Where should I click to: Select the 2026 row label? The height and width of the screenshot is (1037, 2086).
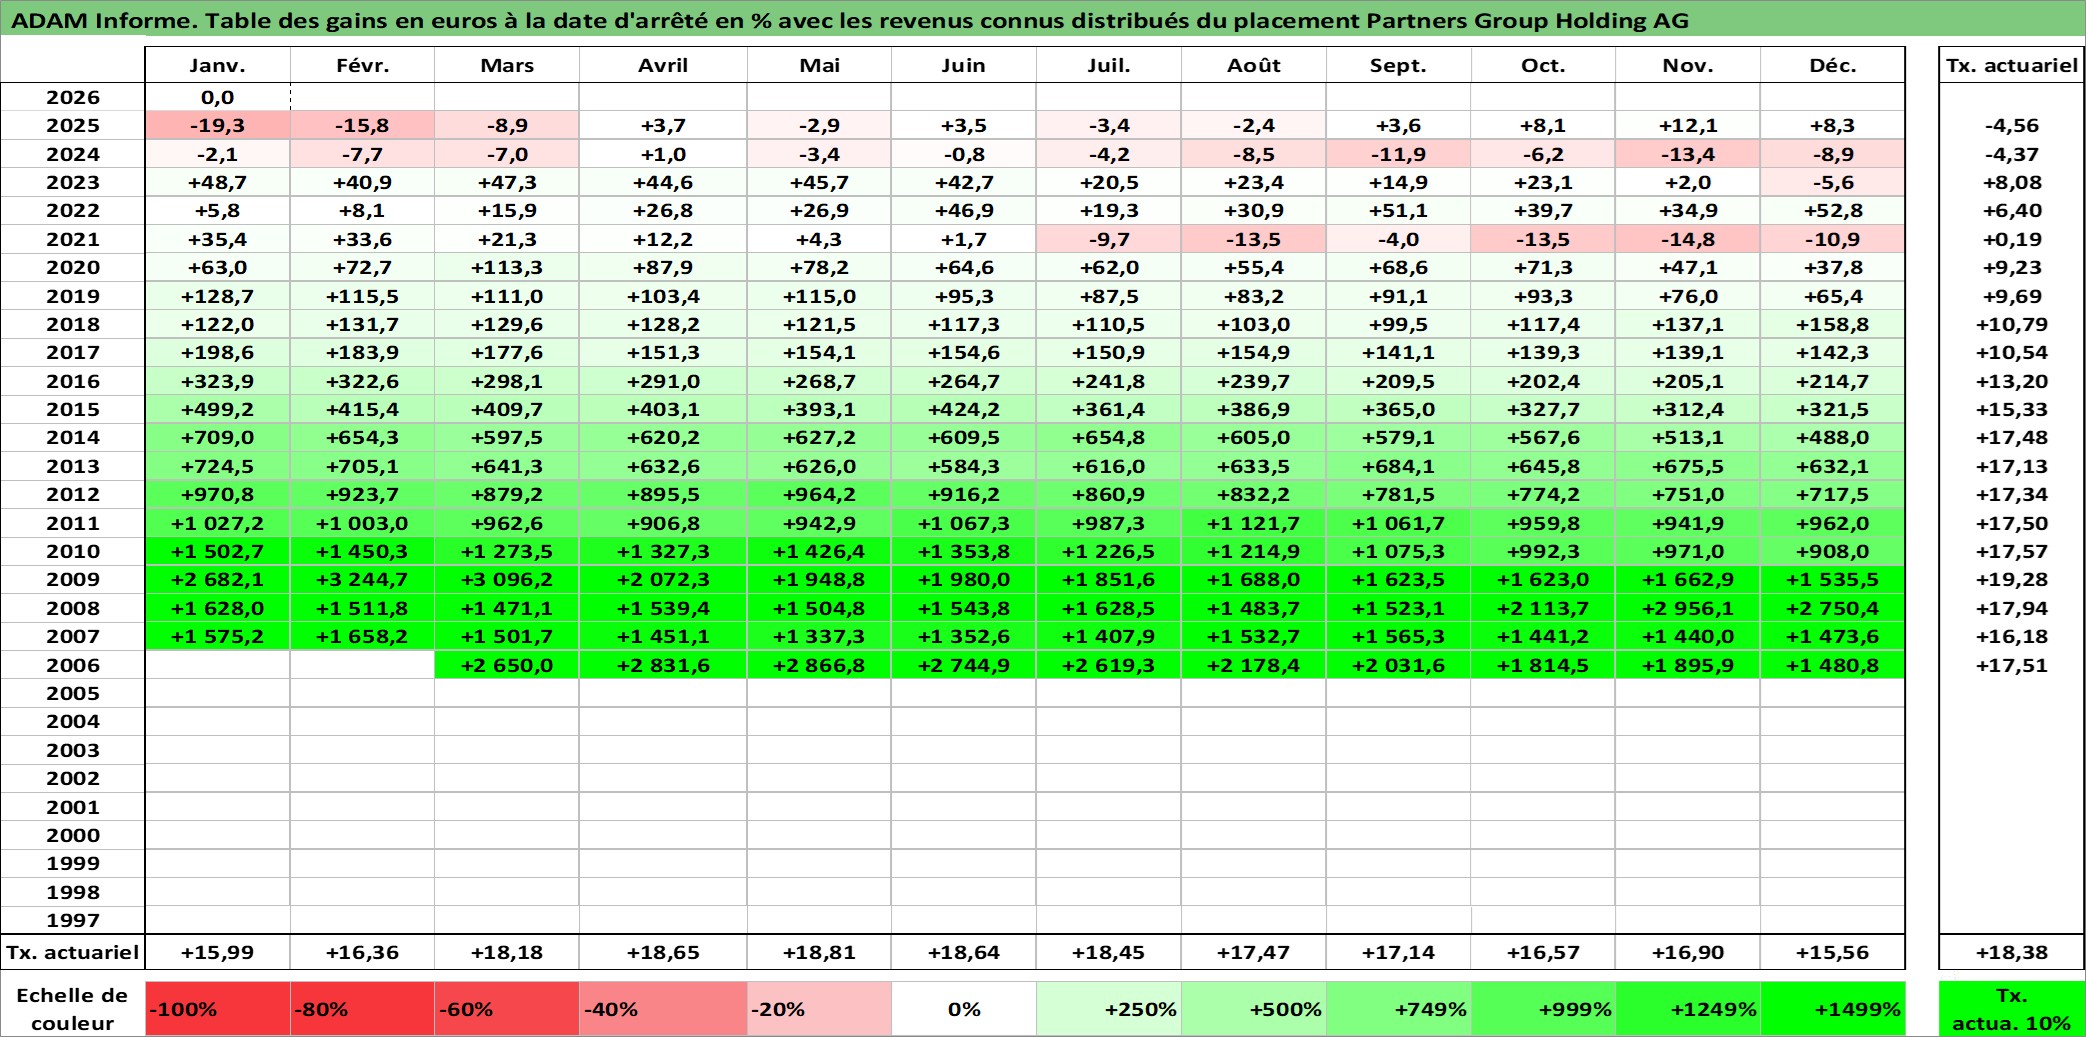click(x=73, y=97)
